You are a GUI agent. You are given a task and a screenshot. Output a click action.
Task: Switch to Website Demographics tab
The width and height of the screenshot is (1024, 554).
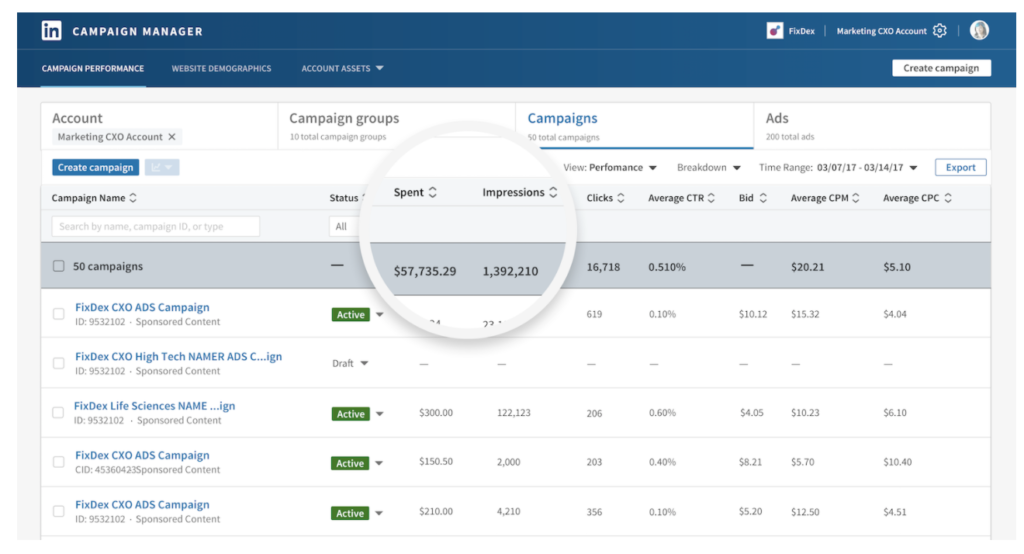point(221,68)
